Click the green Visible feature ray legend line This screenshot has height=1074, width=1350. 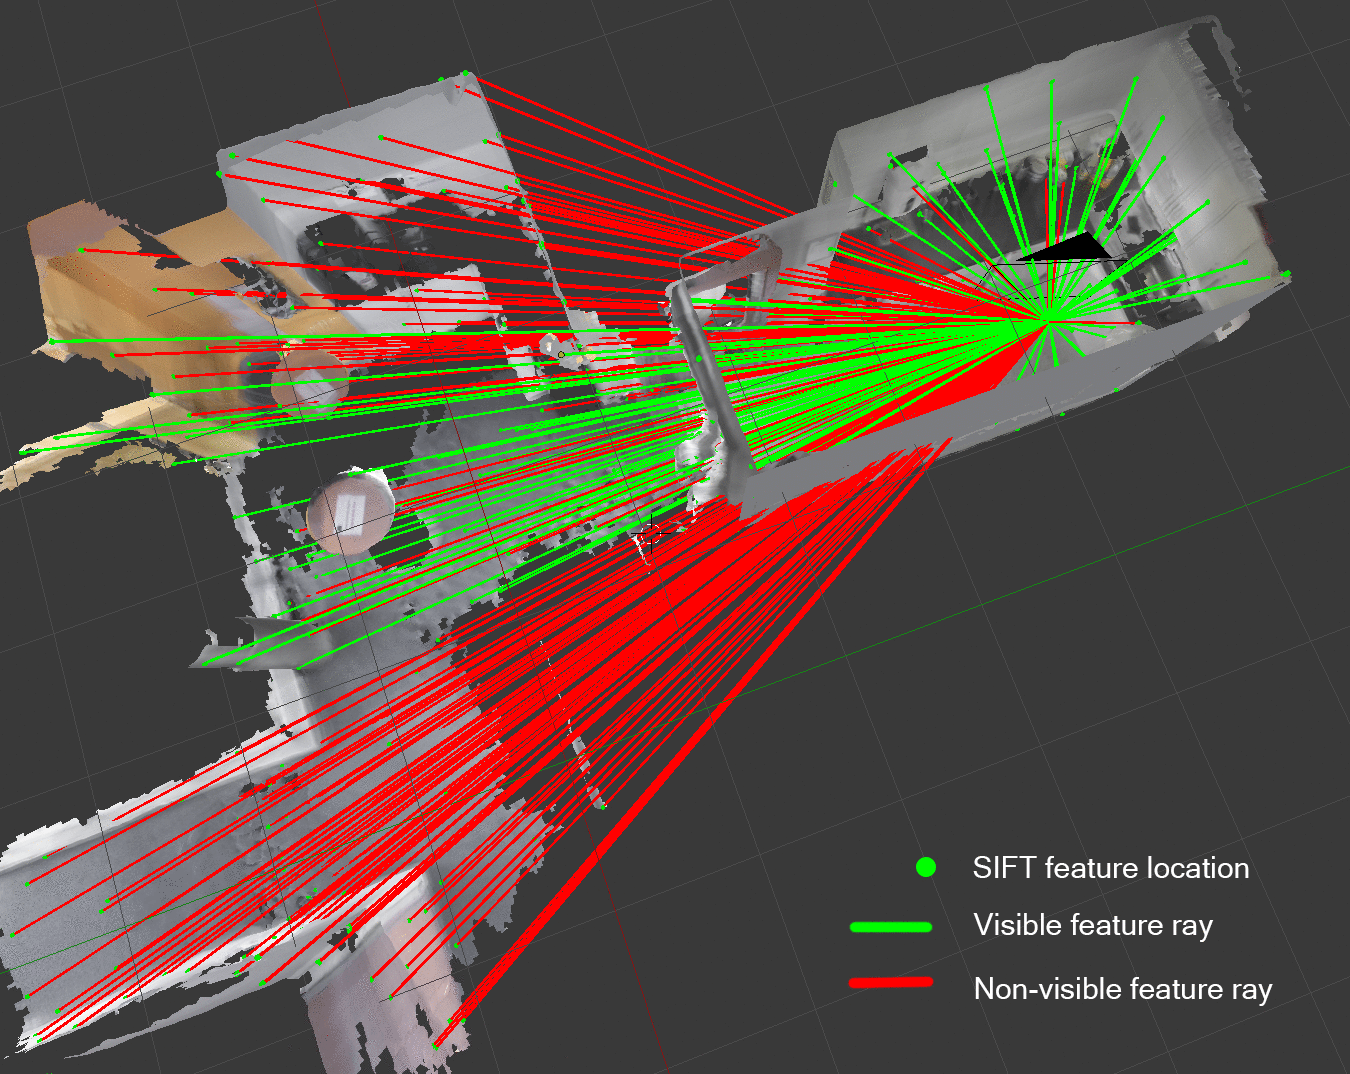(890, 927)
